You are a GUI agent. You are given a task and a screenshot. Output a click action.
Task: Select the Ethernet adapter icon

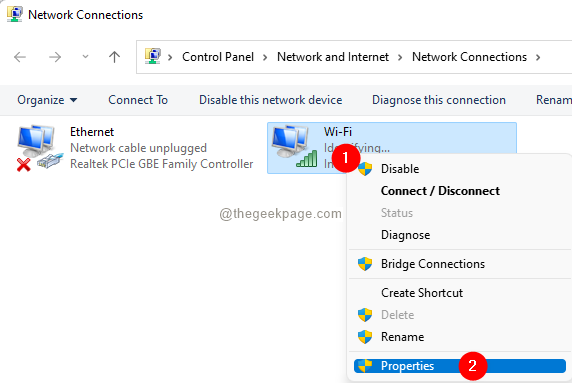[x=39, y=148]
